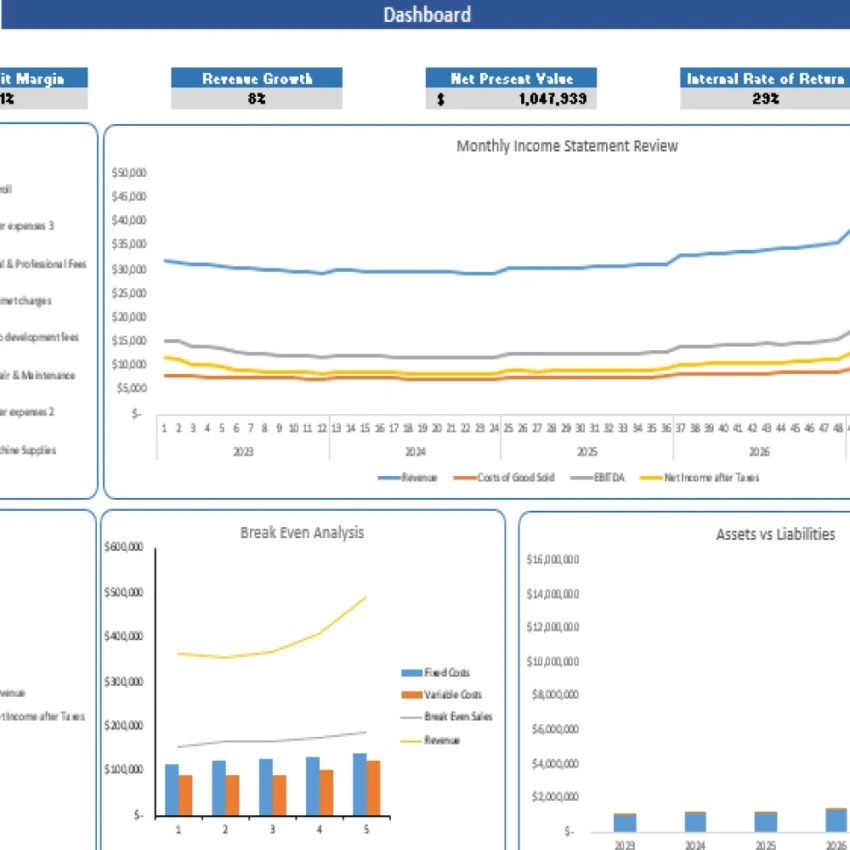
Task: Click the Dashboard title banner
Action: (427, 14)
